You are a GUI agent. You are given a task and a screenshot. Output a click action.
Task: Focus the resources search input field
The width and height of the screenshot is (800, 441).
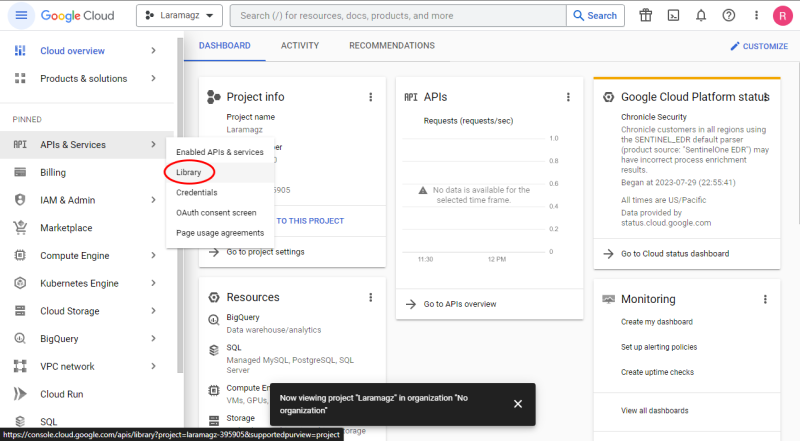tap(398, 15)
